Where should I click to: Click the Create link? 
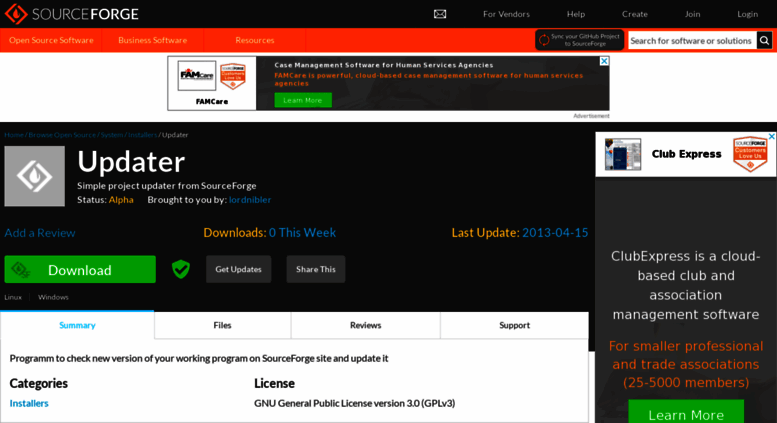635,14
